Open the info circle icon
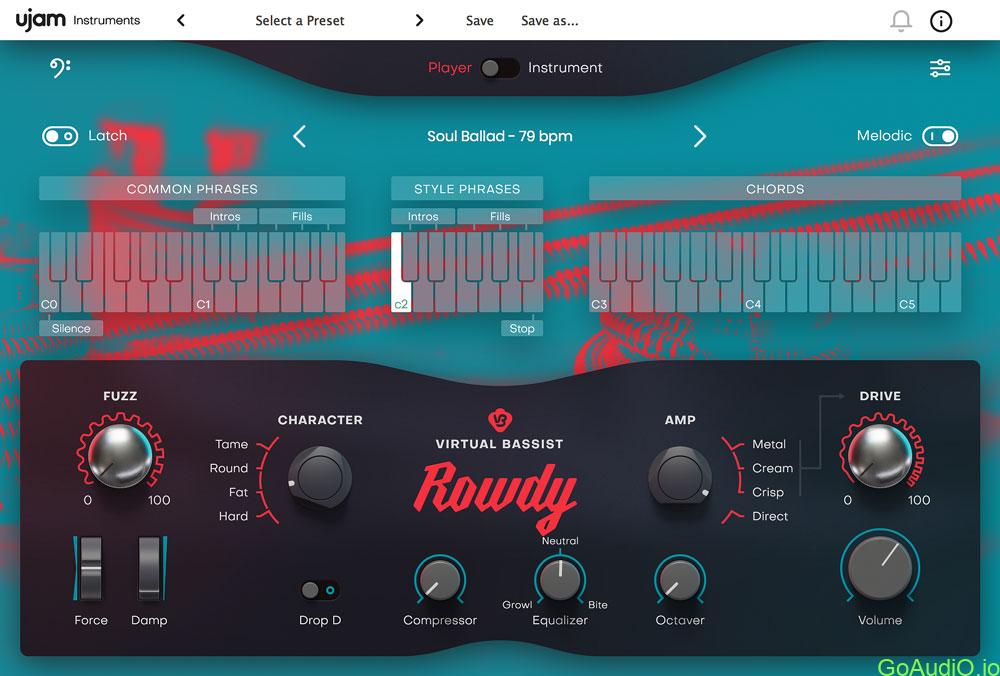 [x=941, y=21]
